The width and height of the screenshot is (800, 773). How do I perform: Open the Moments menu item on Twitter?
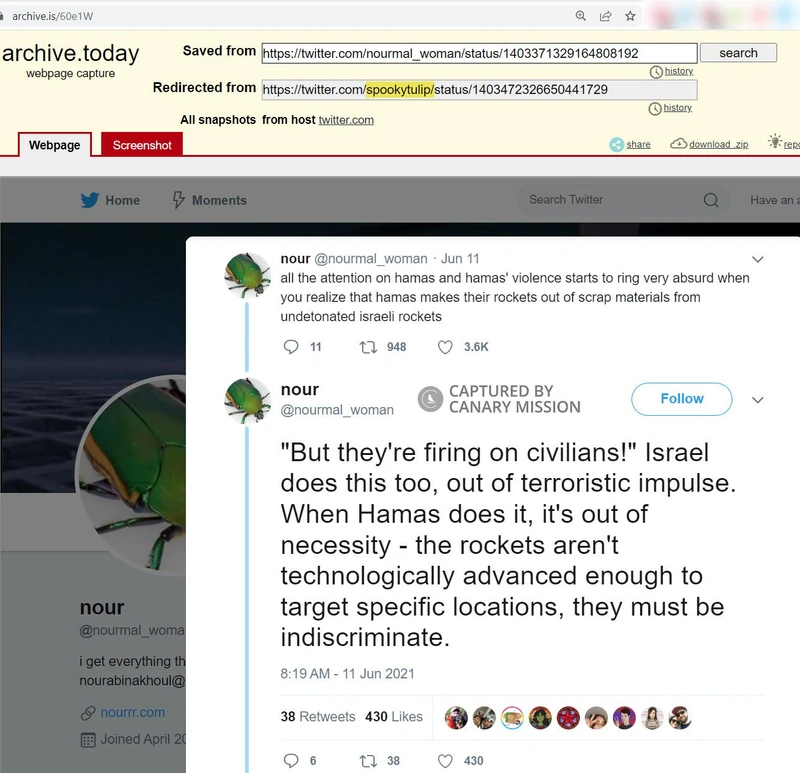[x=219, y=200]
